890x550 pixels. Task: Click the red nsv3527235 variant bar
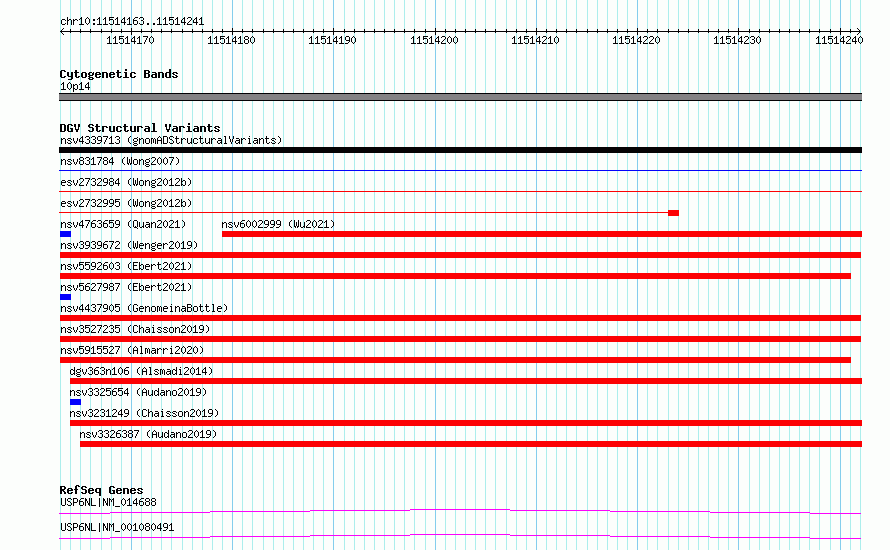pos(460,339)
